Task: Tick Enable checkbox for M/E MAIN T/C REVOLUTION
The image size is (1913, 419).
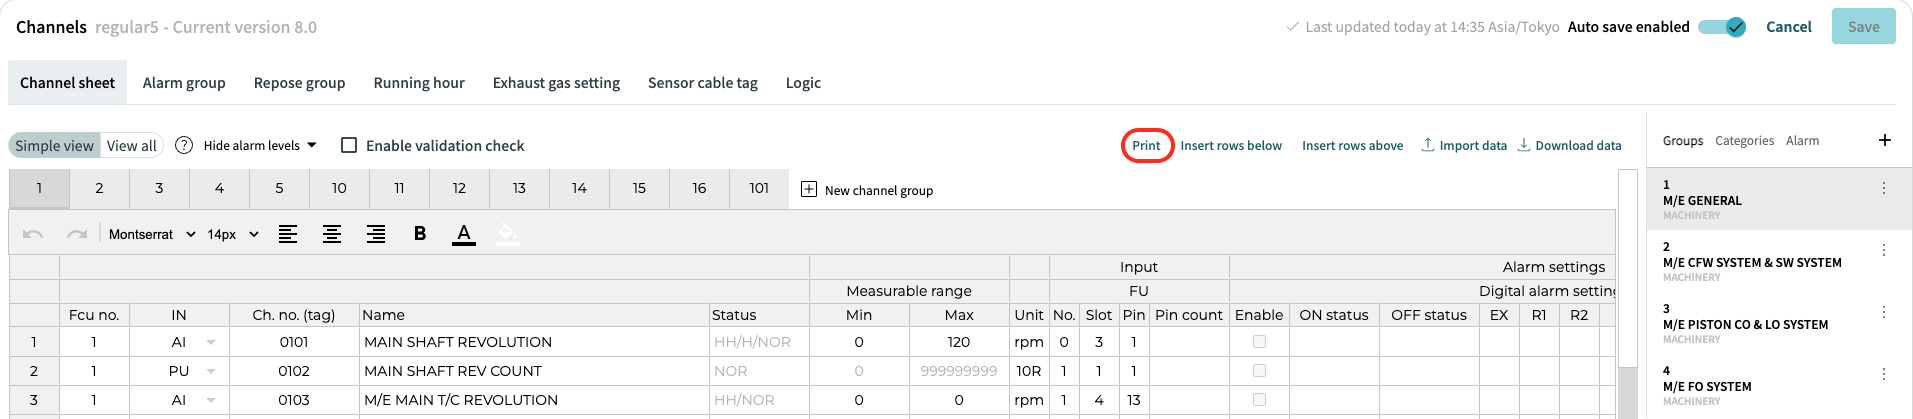Action: point(1259,400)
